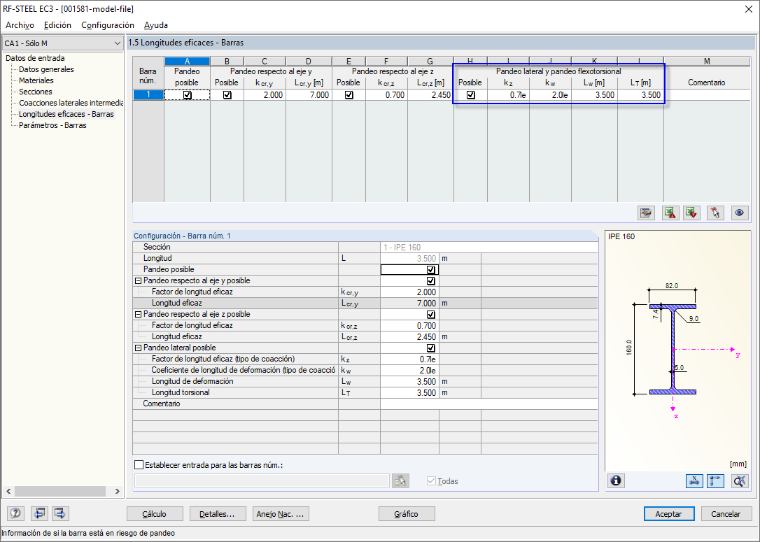760x542 pixels.
Task: Click table cell L cr,y value 7.000
Action: (x=309, y=95)
